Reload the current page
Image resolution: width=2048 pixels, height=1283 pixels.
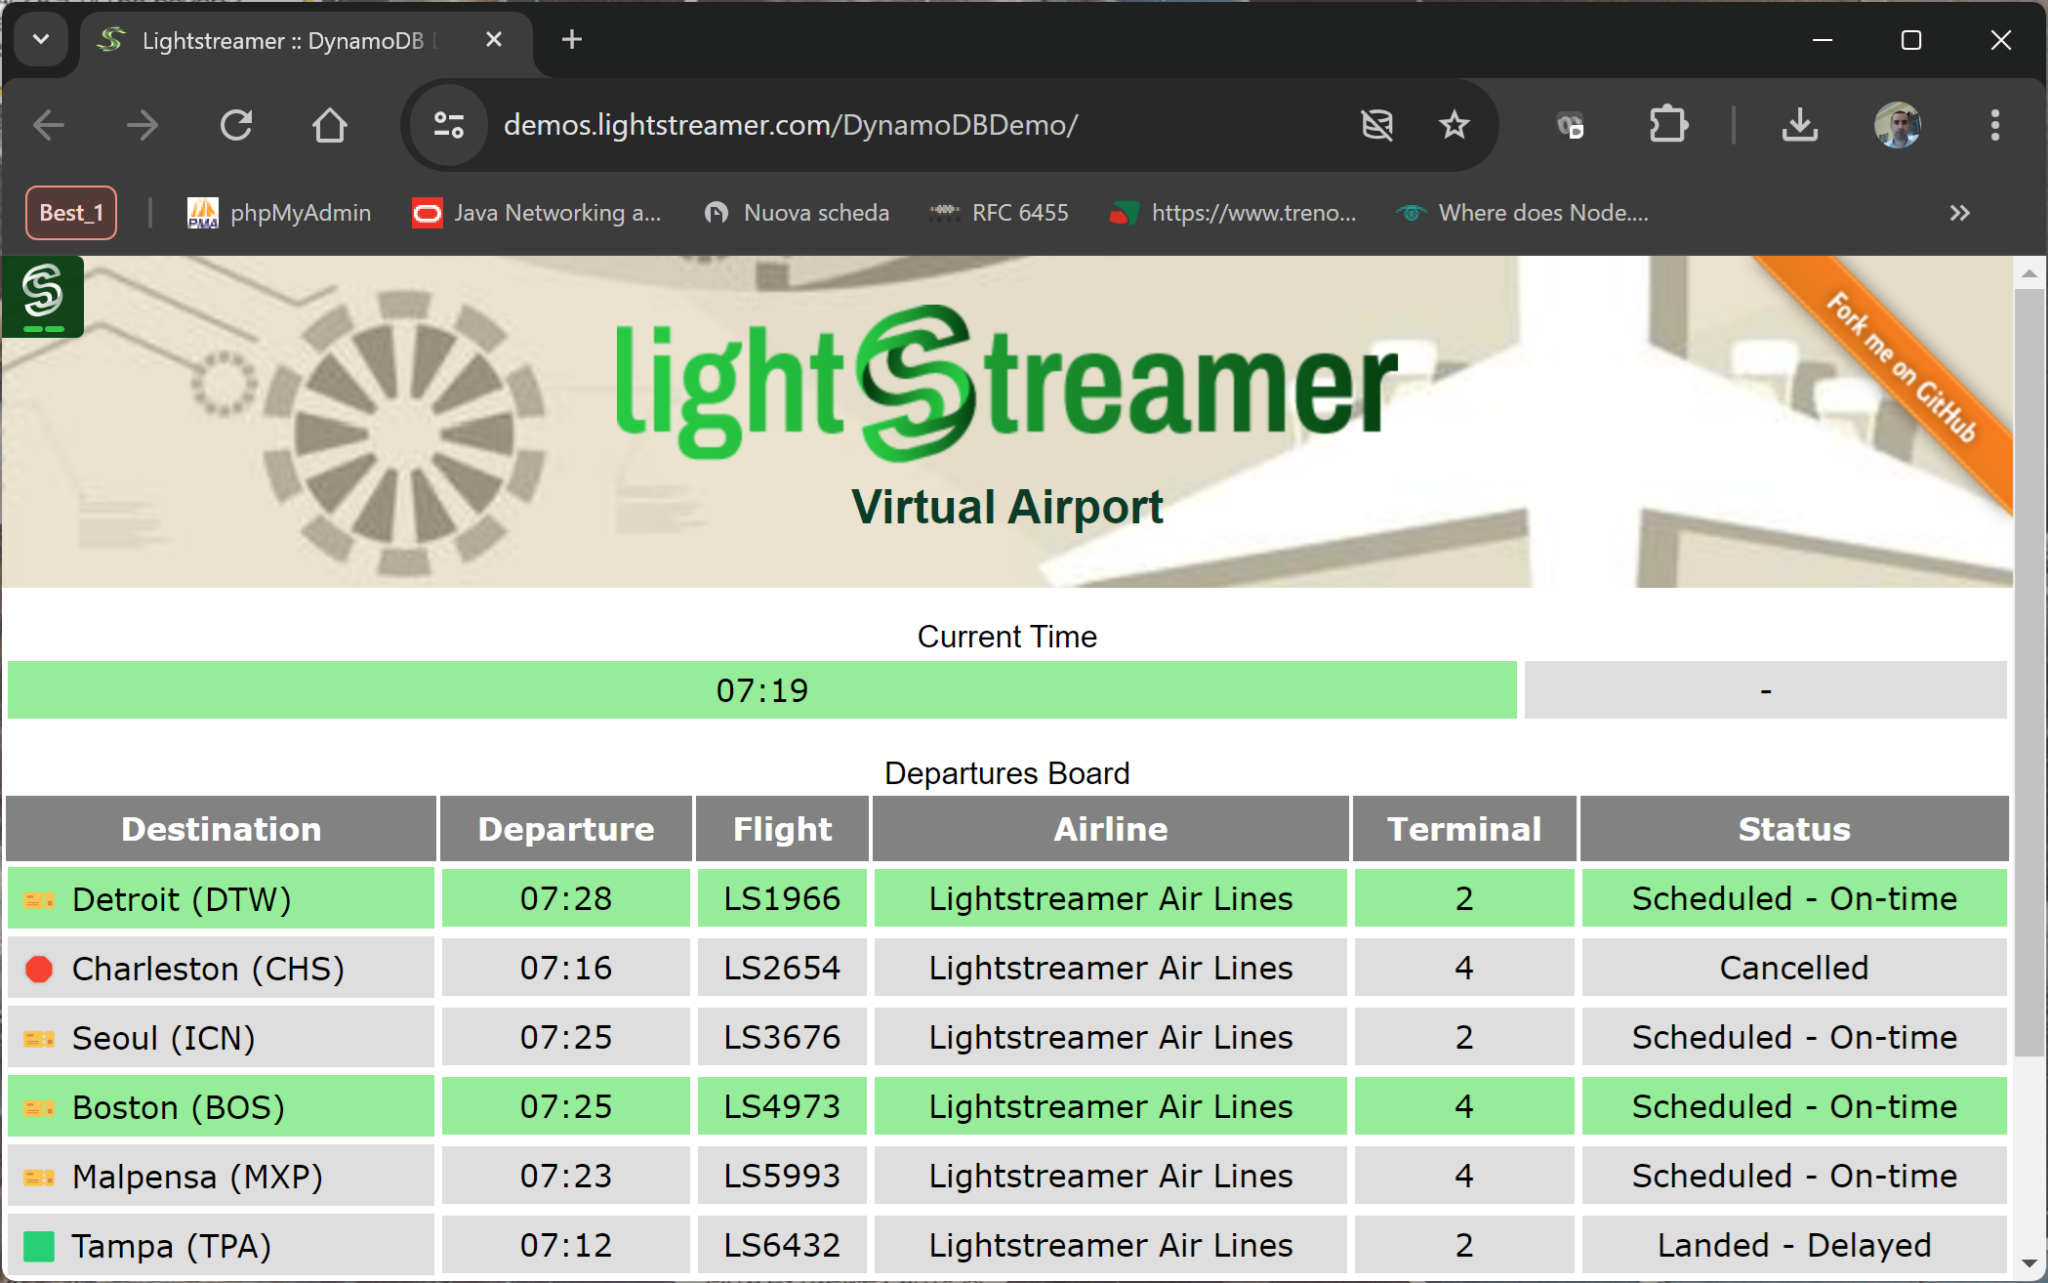(236, 125)
